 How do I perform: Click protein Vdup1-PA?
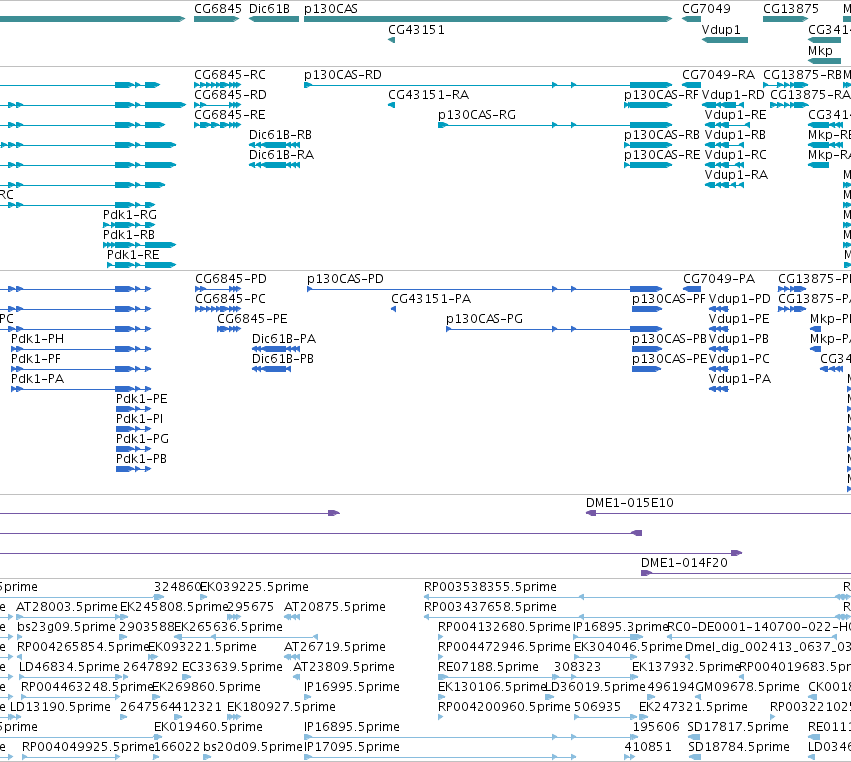pyautogui.click(x=740, y=379)
